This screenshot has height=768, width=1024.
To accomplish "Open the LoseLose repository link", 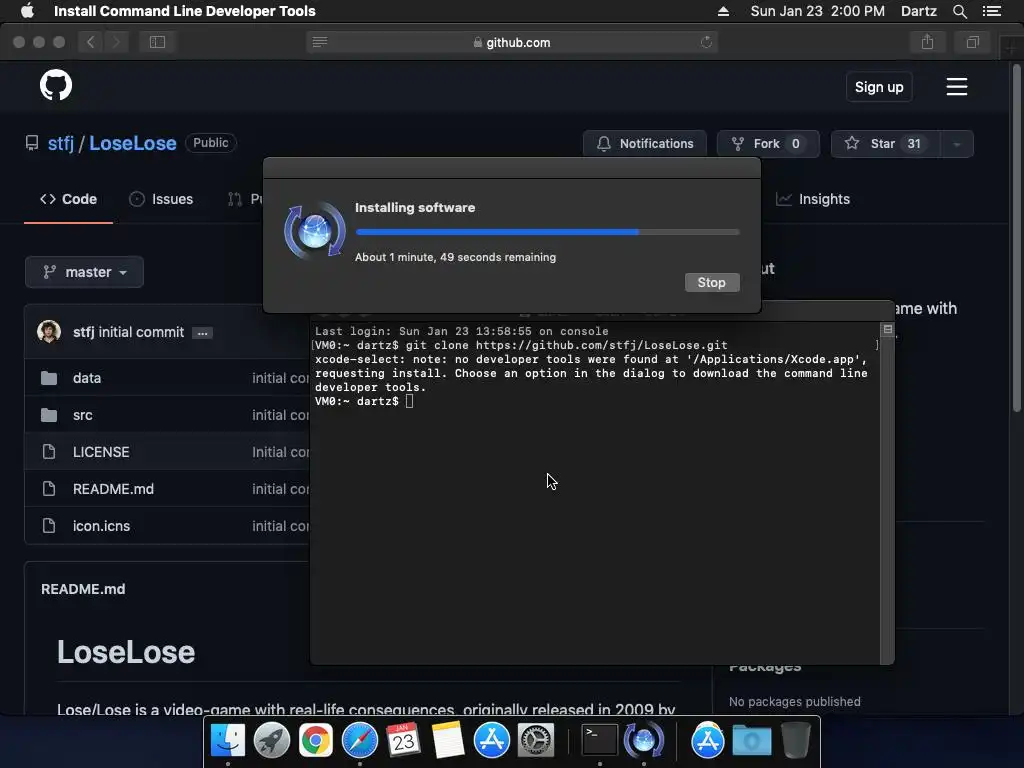I will (133, 143).
